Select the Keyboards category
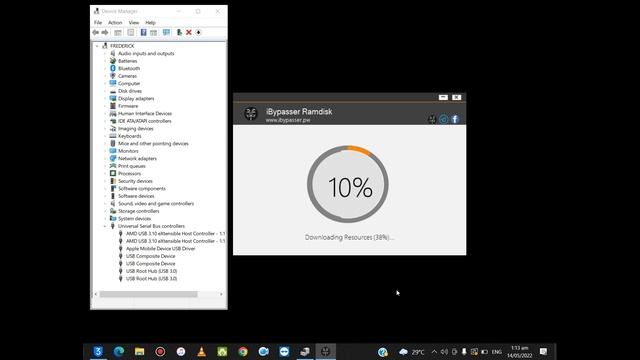Screen dimensions: 640x360 click(x=129, y=136)
